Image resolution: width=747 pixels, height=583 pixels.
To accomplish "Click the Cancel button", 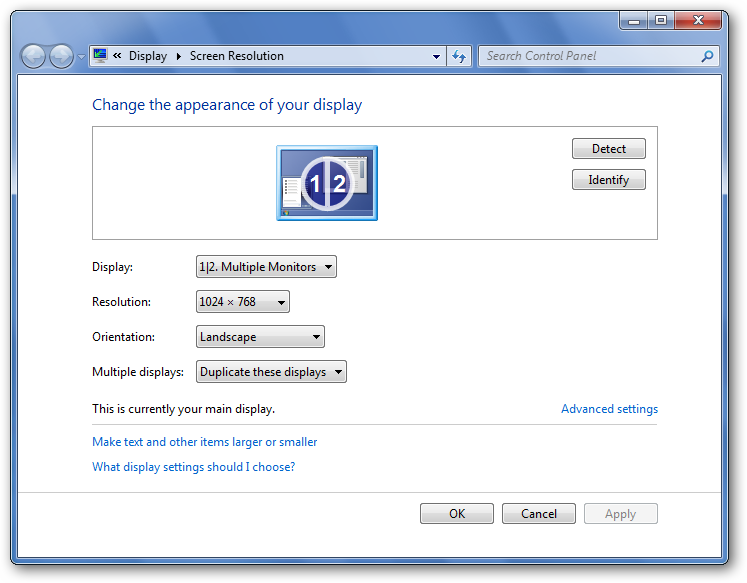I will tap(539, 513).
